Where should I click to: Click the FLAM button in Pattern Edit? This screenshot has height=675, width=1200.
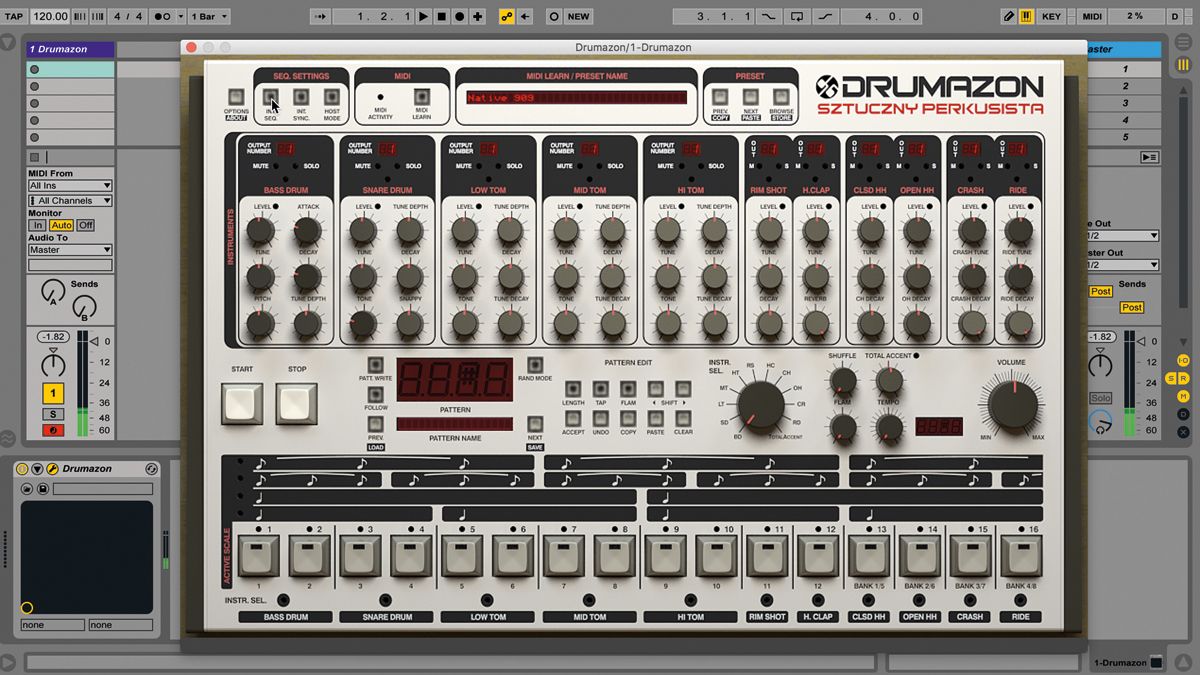pos(628,388)
